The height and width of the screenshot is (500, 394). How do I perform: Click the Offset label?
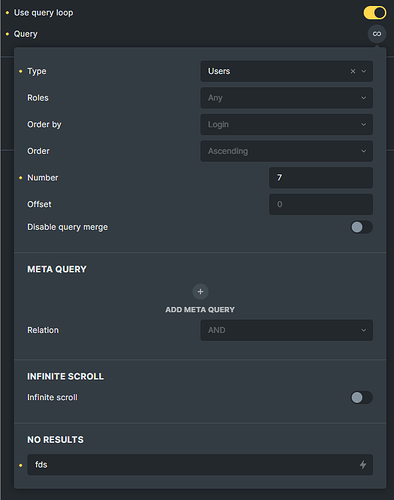click(x=39, y=204)
